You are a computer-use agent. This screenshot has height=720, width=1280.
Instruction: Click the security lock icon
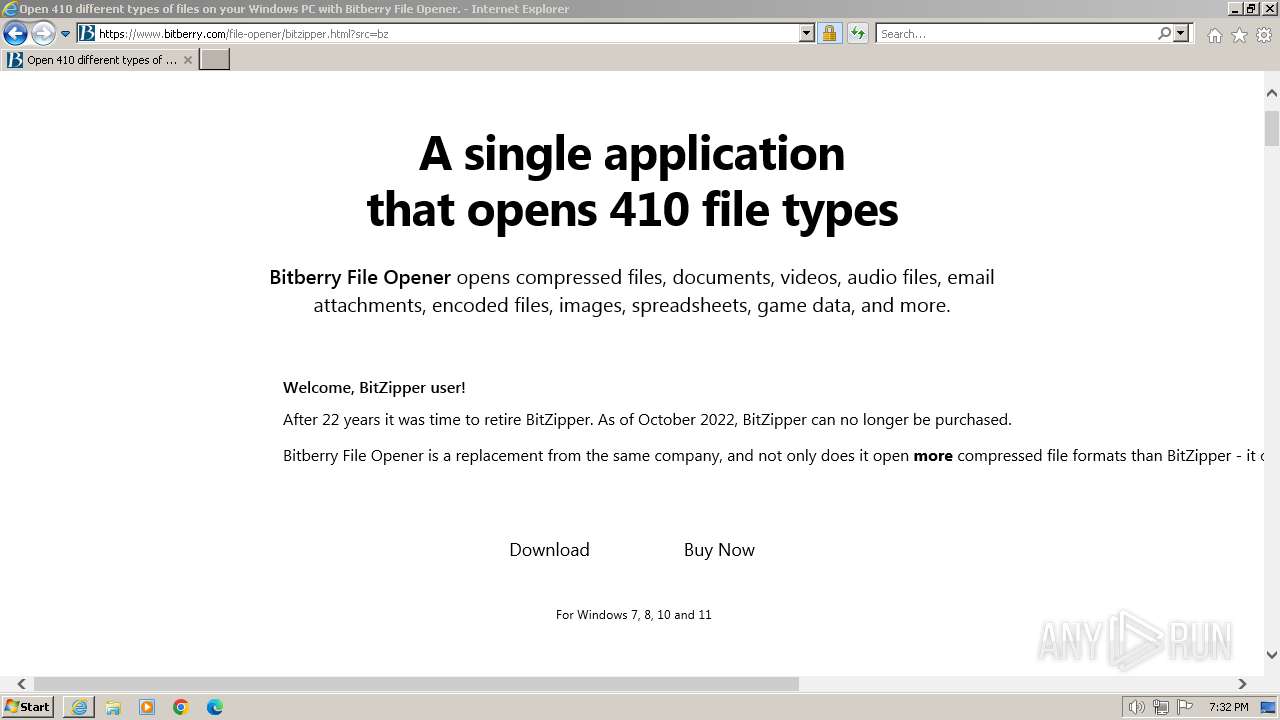click(829, 33)
